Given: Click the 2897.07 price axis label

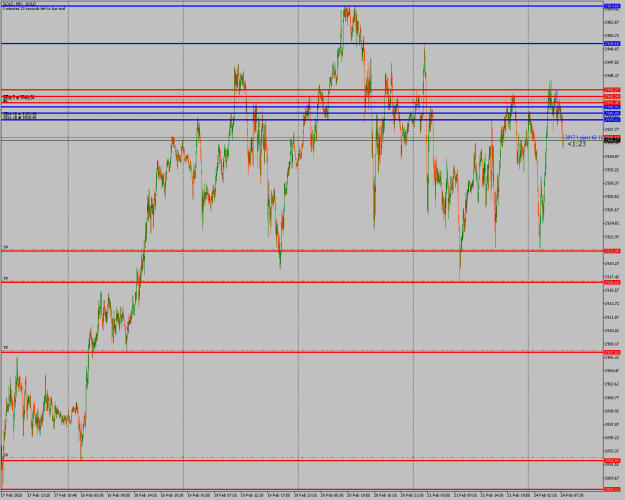Looking at the screenshot, I should (x=612, y=425).
